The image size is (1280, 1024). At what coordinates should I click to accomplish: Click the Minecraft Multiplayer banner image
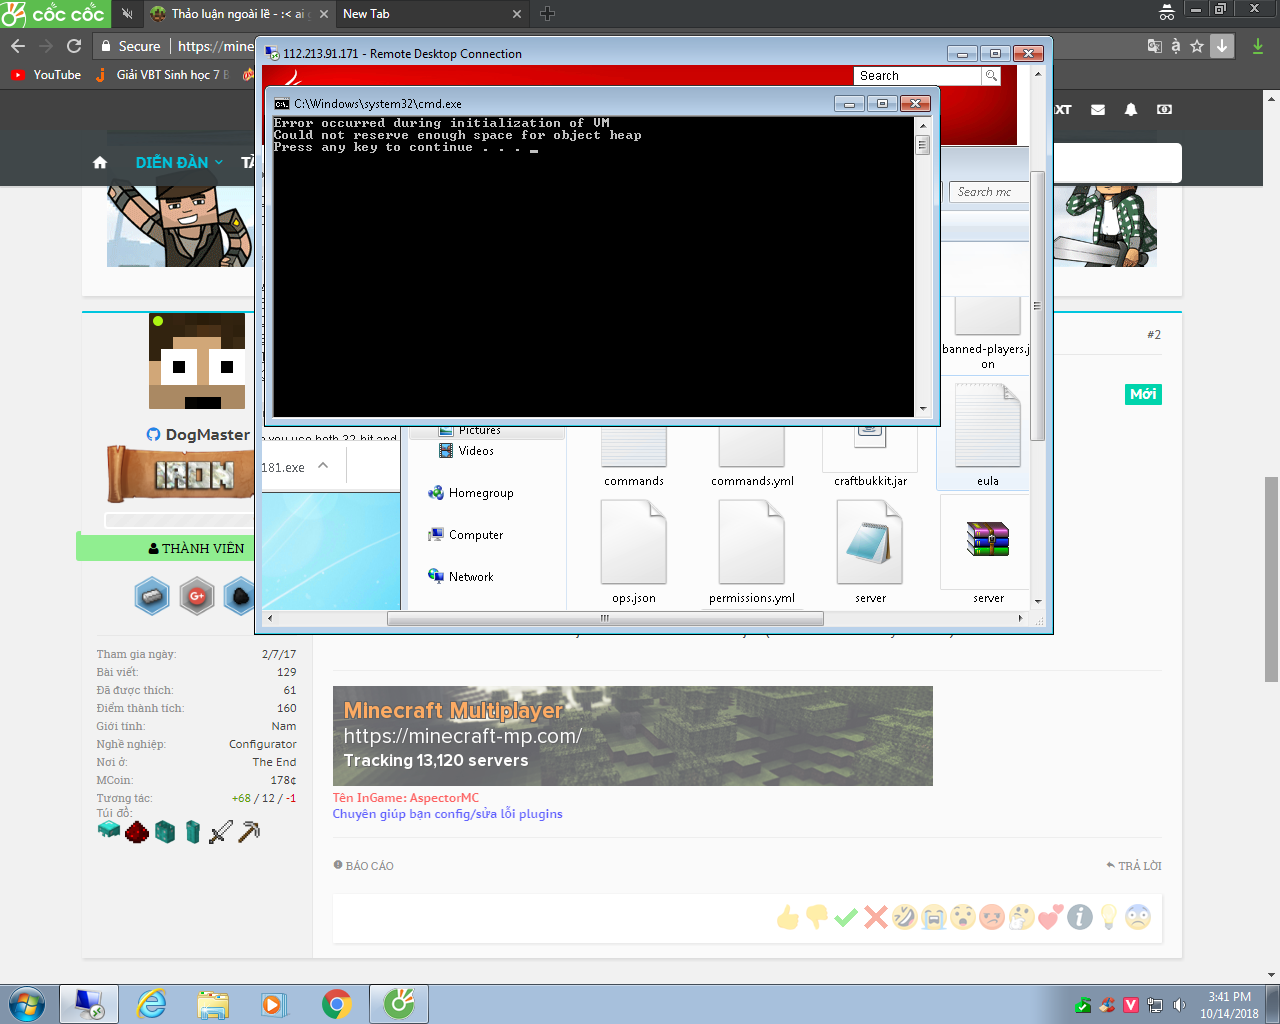[633, 736]
